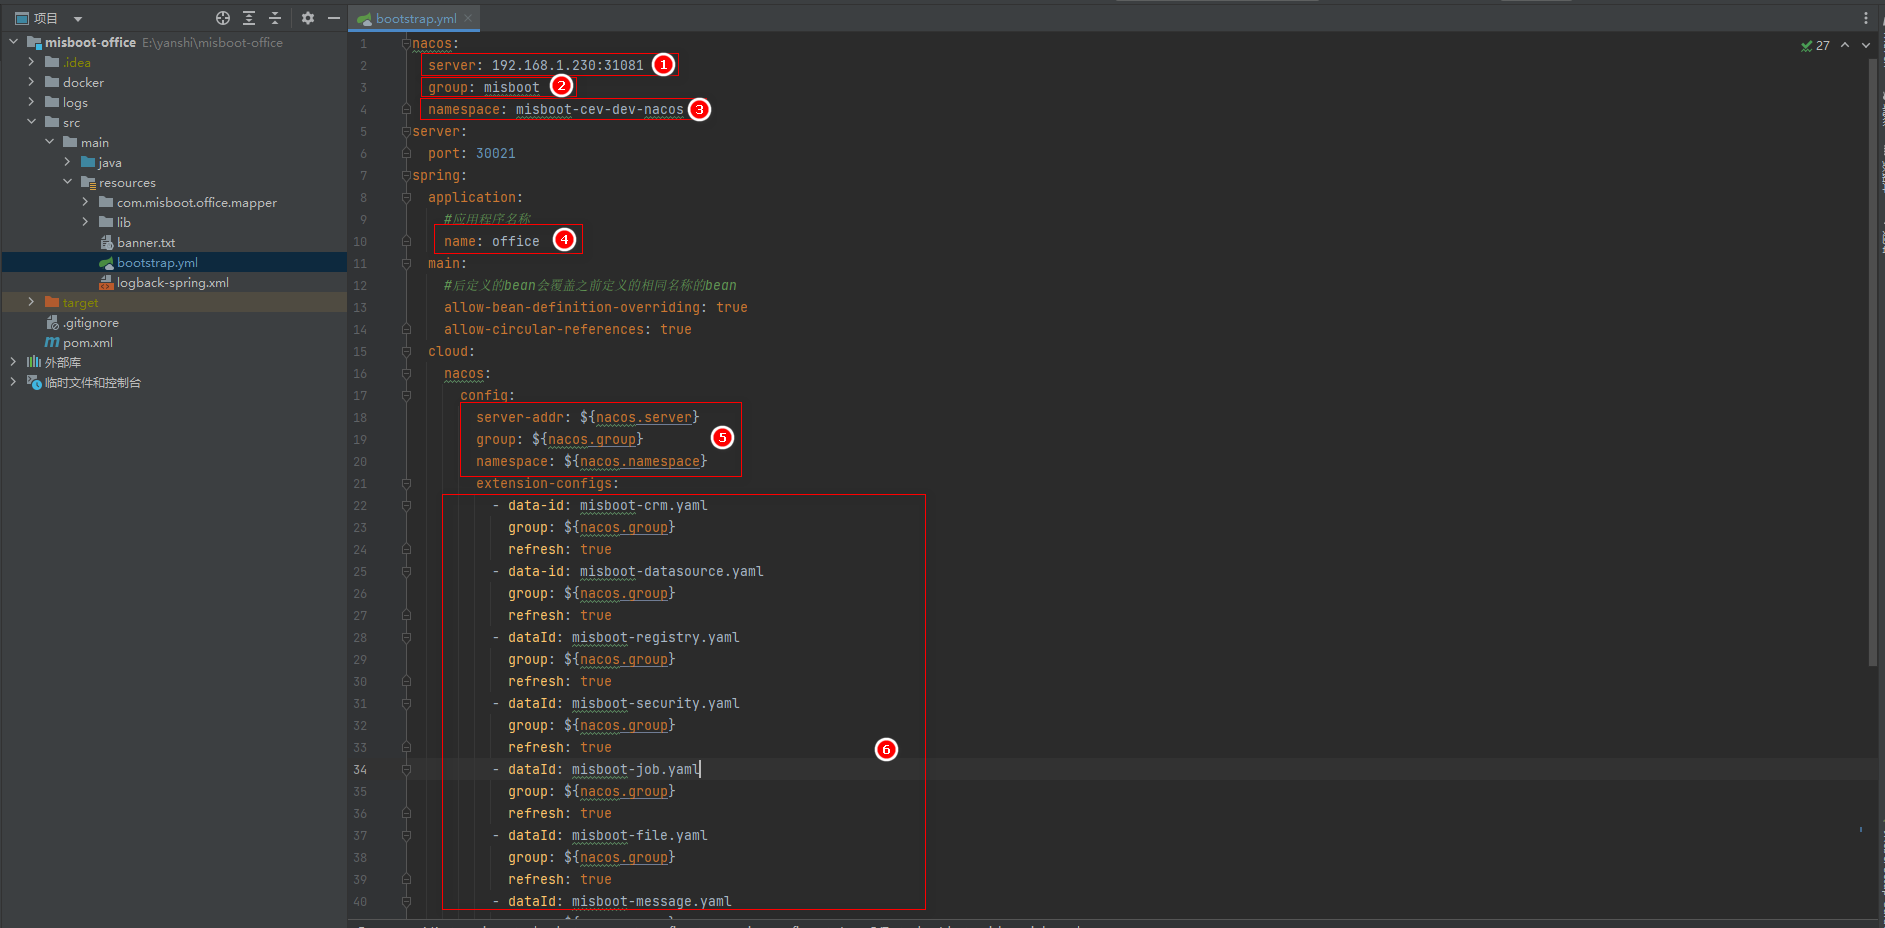Image resolution: width=1885 pixels, height=928 pixels.
Task: Click the server IP 192.168.1.230:31081 text
Action: tap(567, 66)
